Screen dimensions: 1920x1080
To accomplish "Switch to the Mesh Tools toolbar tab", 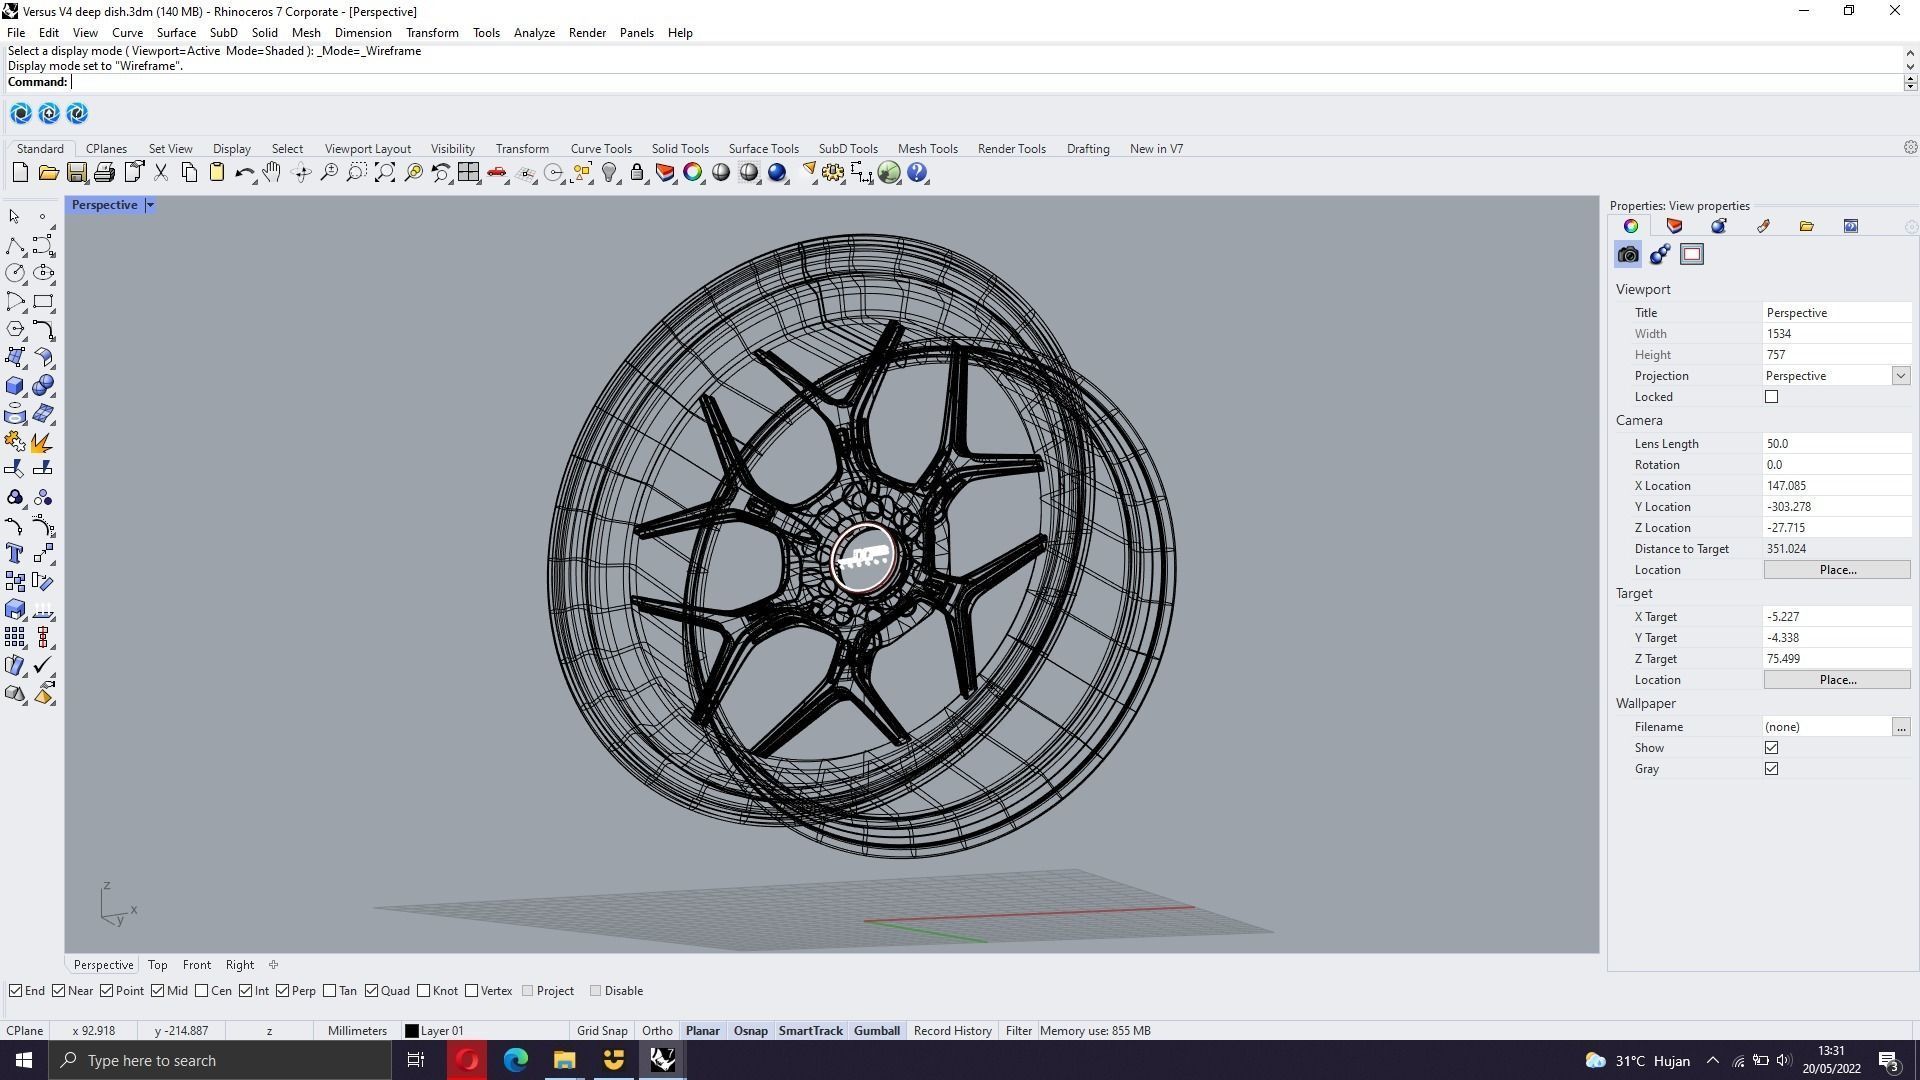I will pyautogui.click(x=927, y=149).
